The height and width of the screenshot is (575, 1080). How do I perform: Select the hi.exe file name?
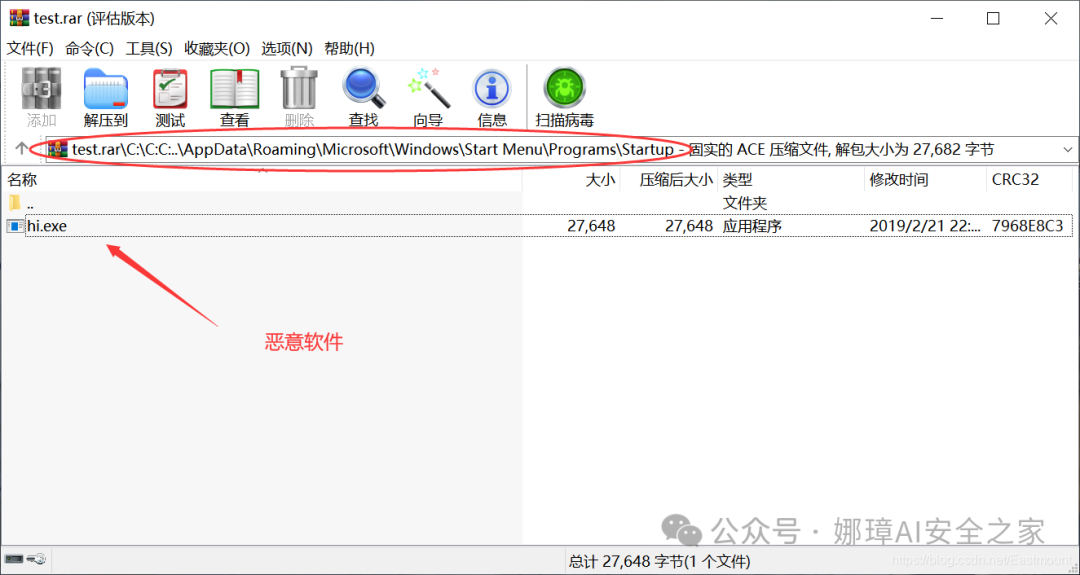(47, 226)
